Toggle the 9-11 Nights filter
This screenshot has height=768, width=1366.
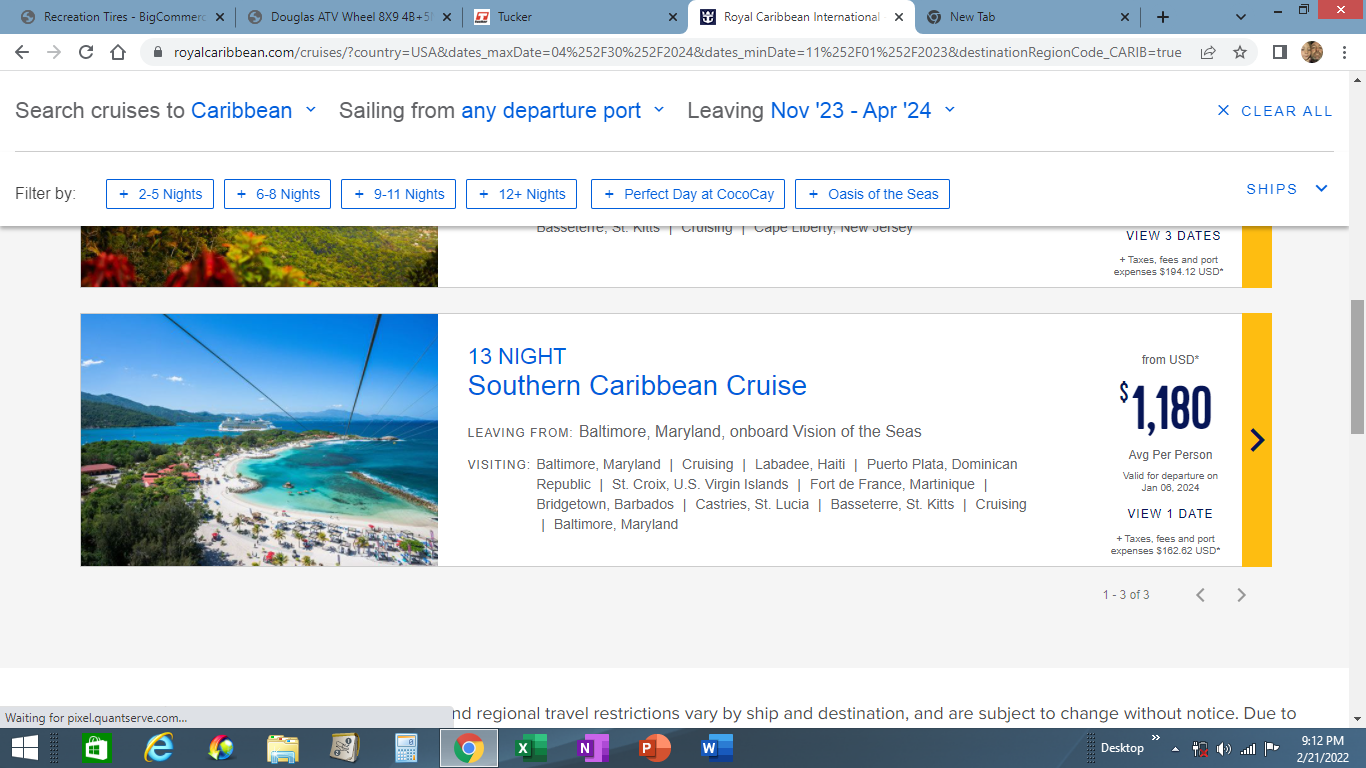399,194
